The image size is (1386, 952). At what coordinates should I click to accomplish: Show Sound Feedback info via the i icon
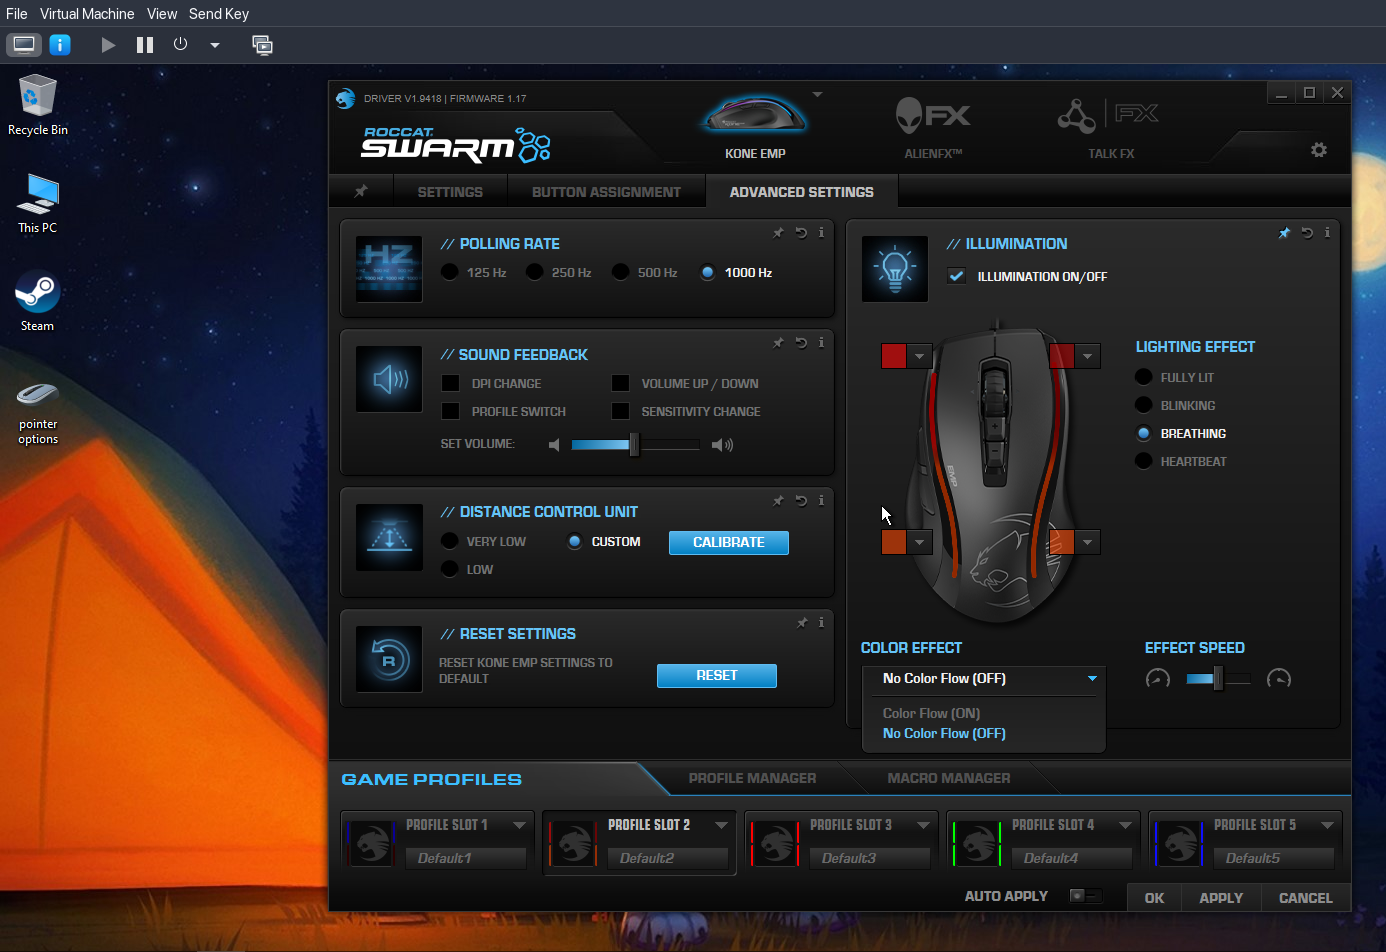tap(821, 342)
